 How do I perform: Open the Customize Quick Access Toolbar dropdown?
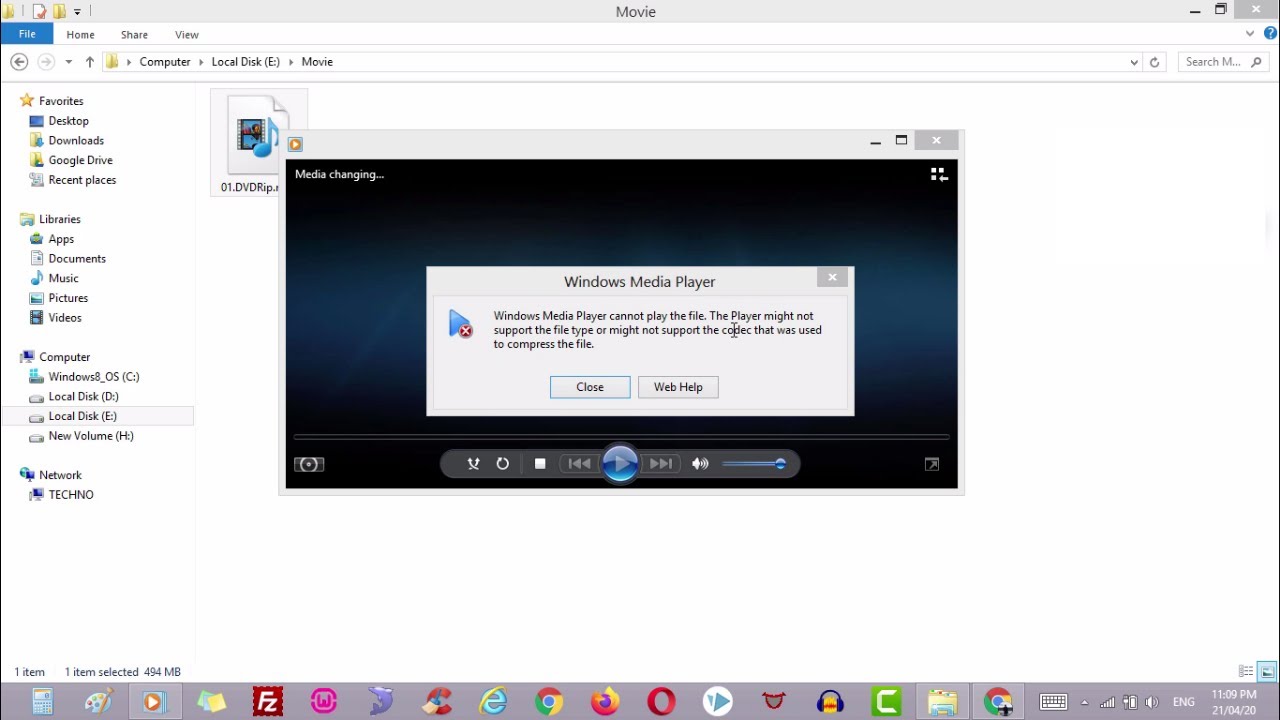(77, 12)
